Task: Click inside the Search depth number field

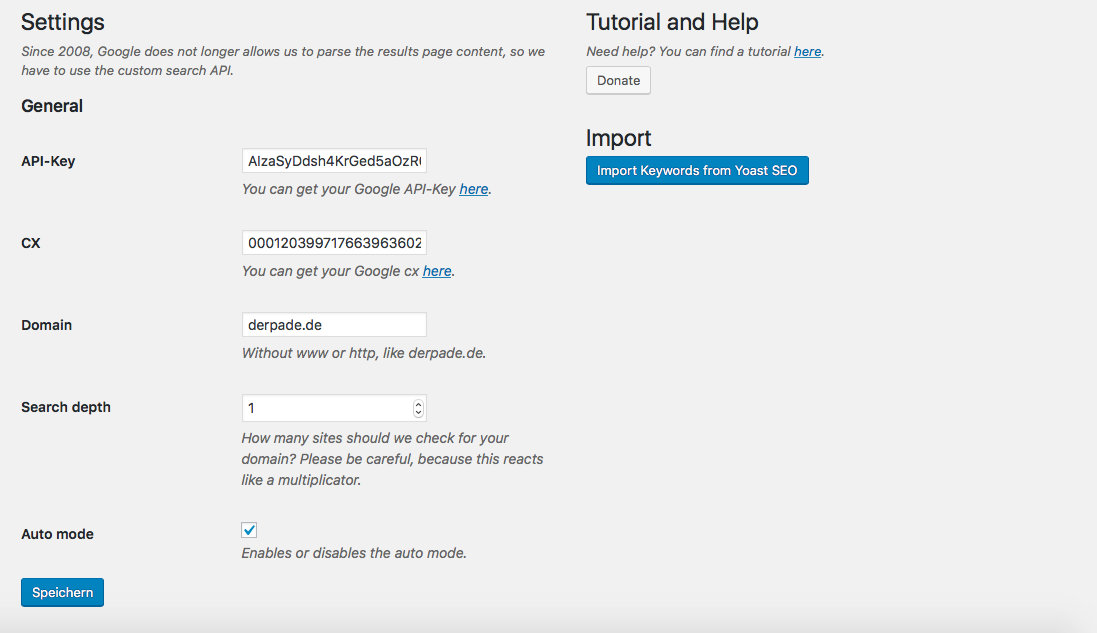Action: coord(327,408)
